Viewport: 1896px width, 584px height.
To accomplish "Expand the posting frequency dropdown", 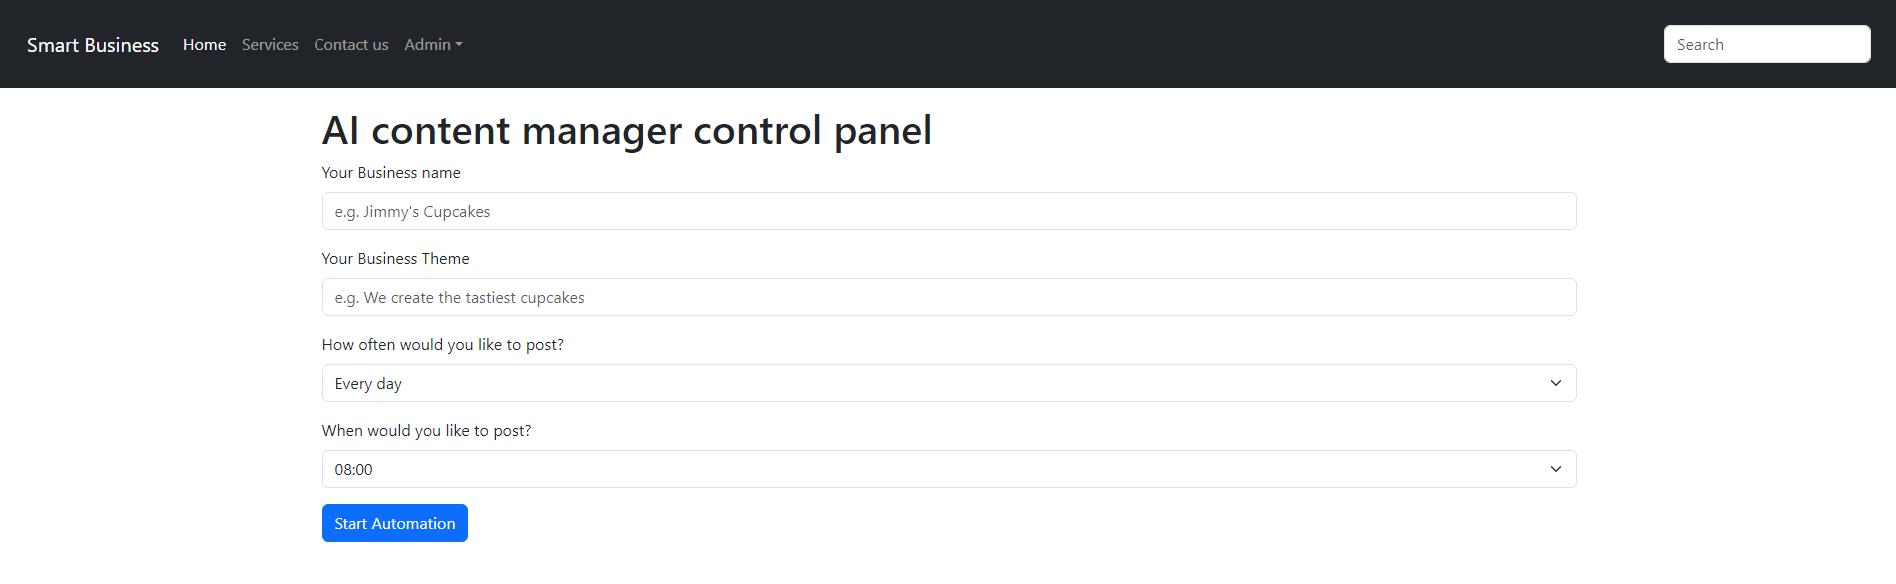I will pos(948,383).
